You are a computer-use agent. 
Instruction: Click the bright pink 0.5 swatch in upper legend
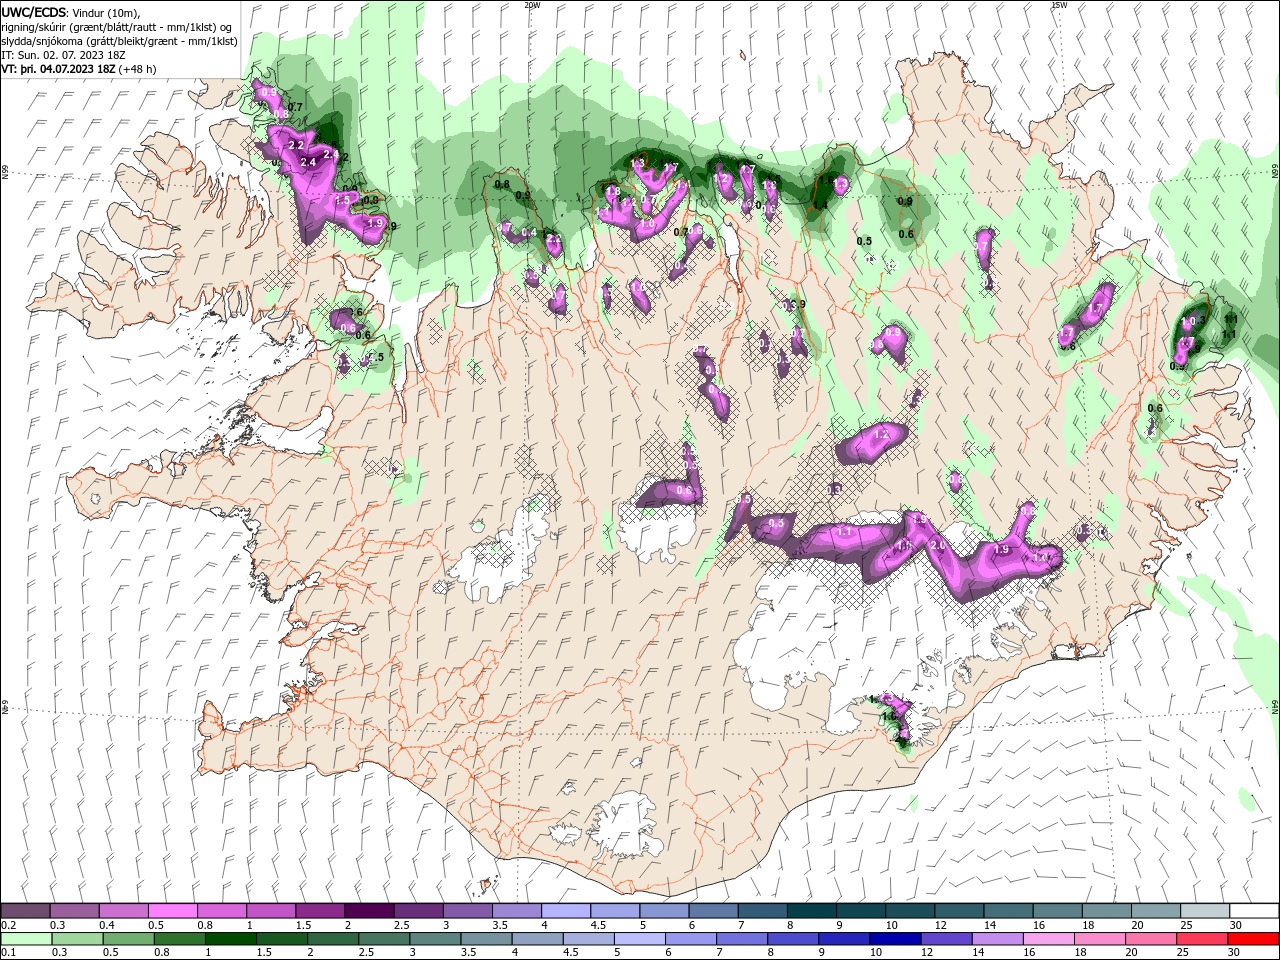[172, 910]
